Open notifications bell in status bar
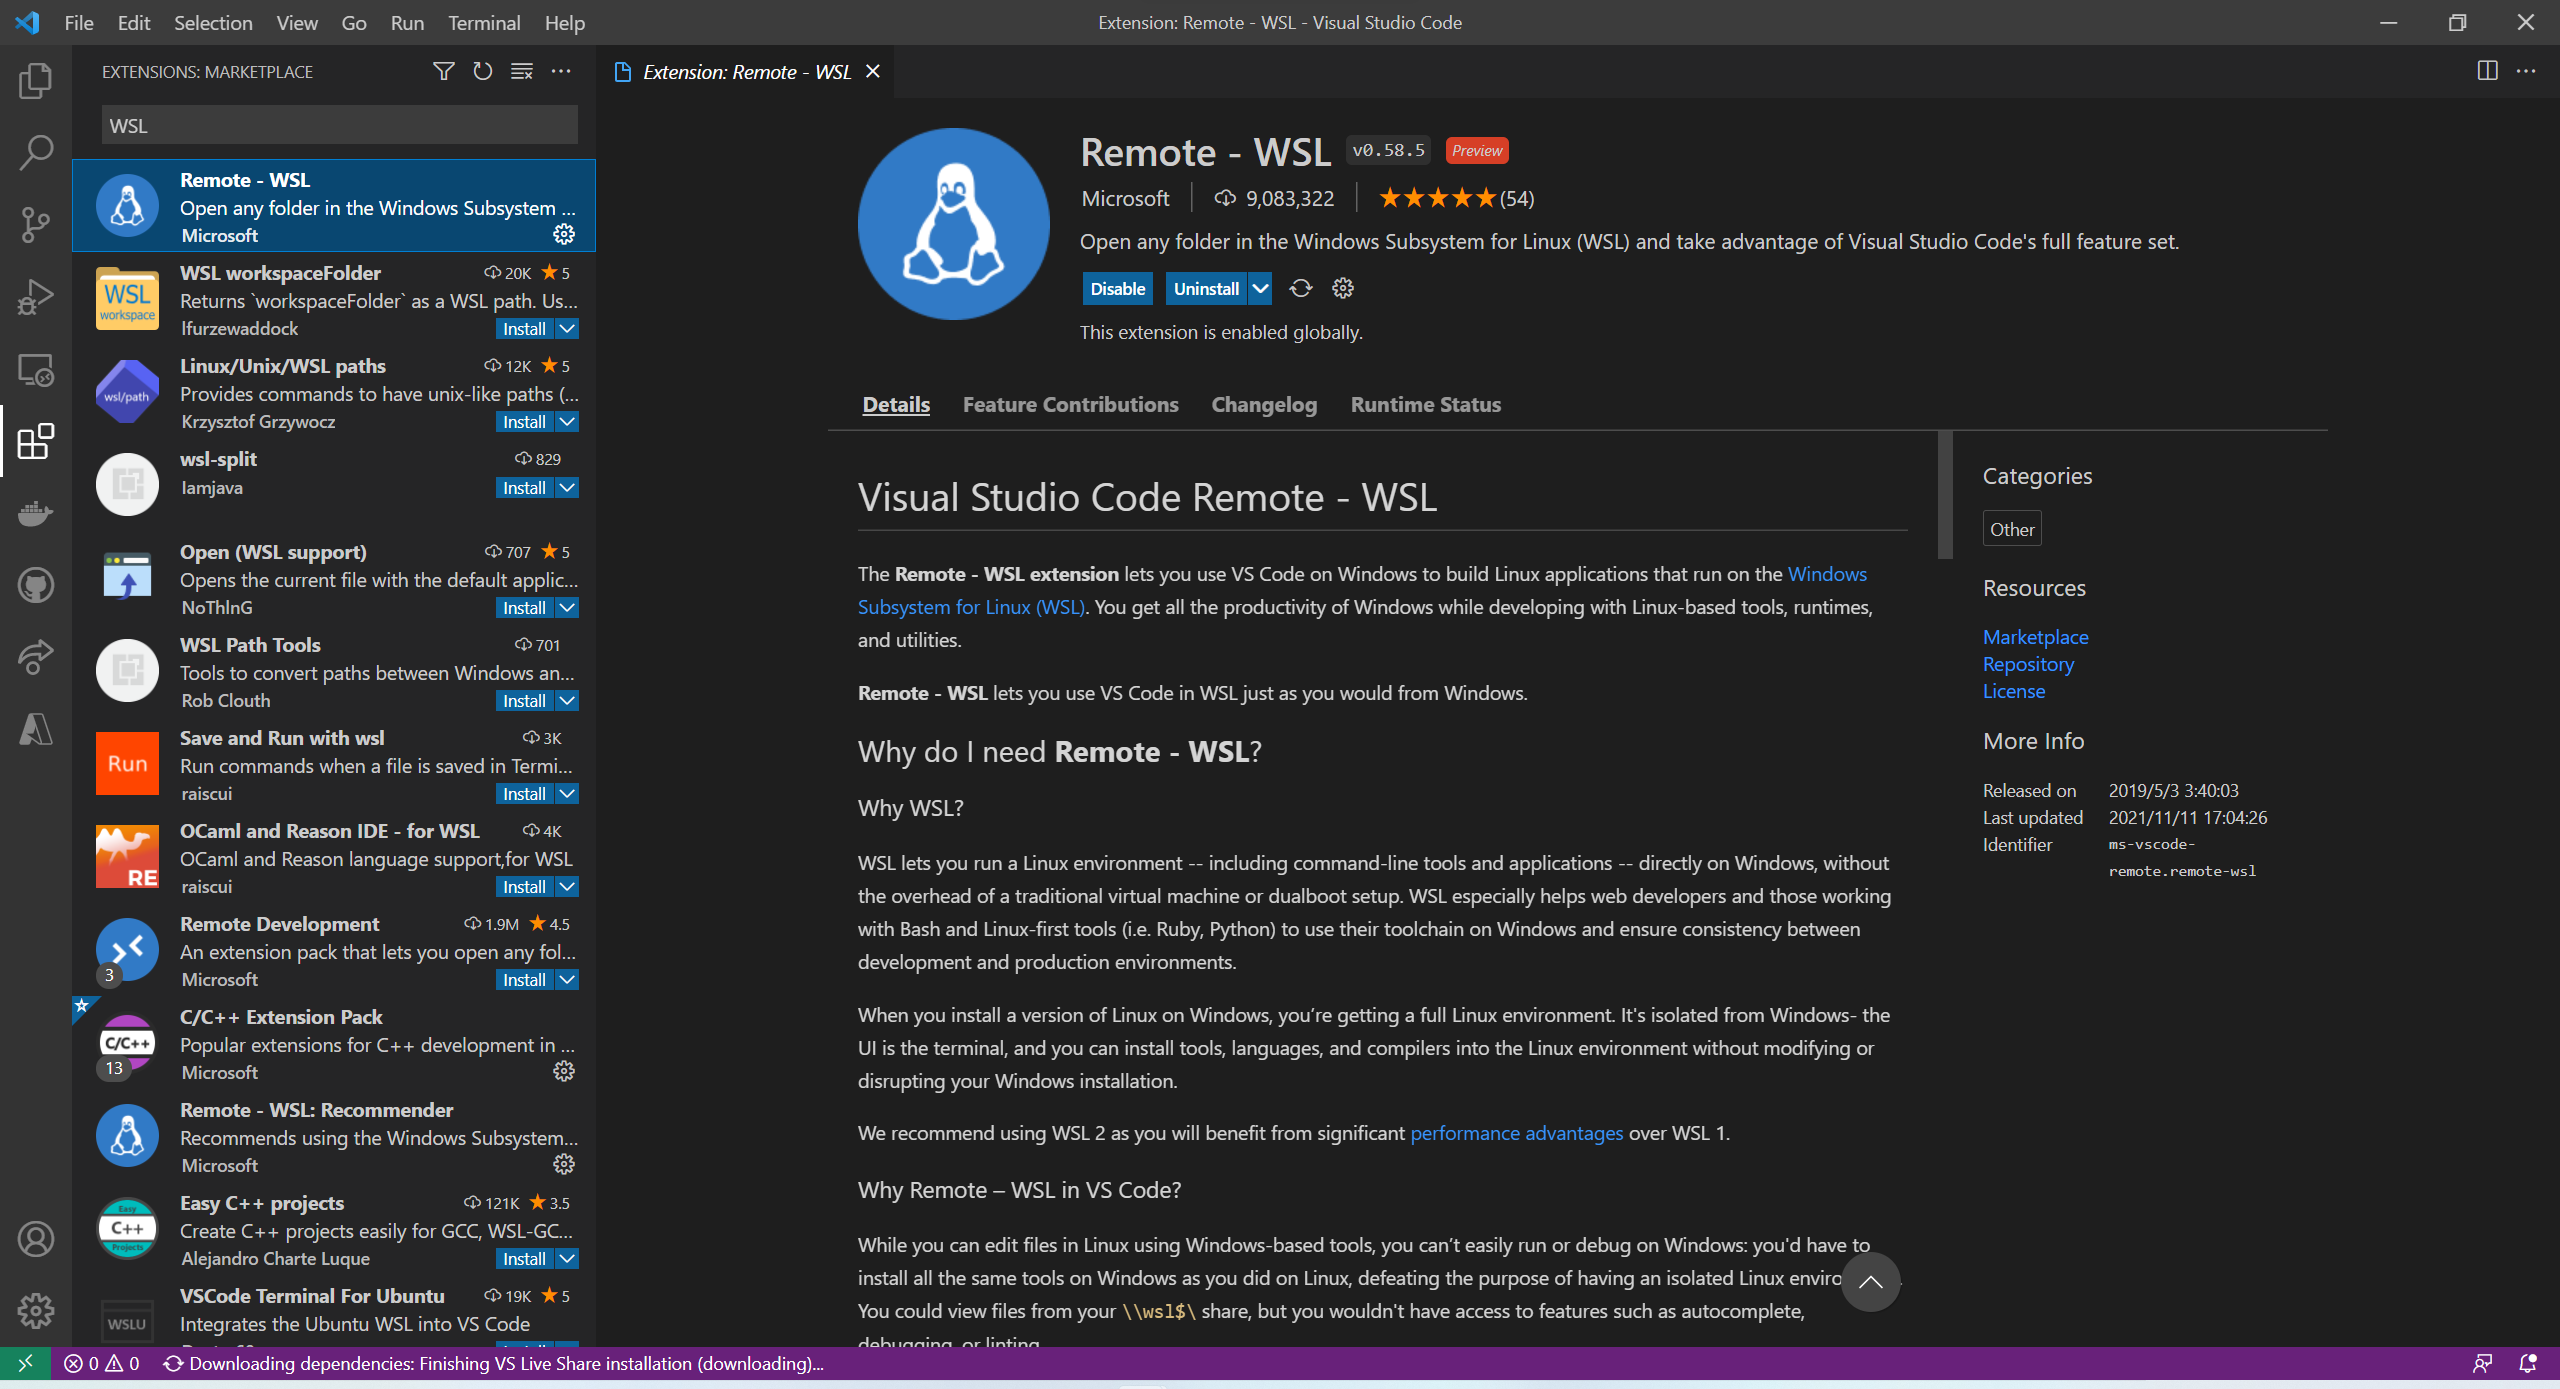2560x1389 pixels. (2528, 1363)
